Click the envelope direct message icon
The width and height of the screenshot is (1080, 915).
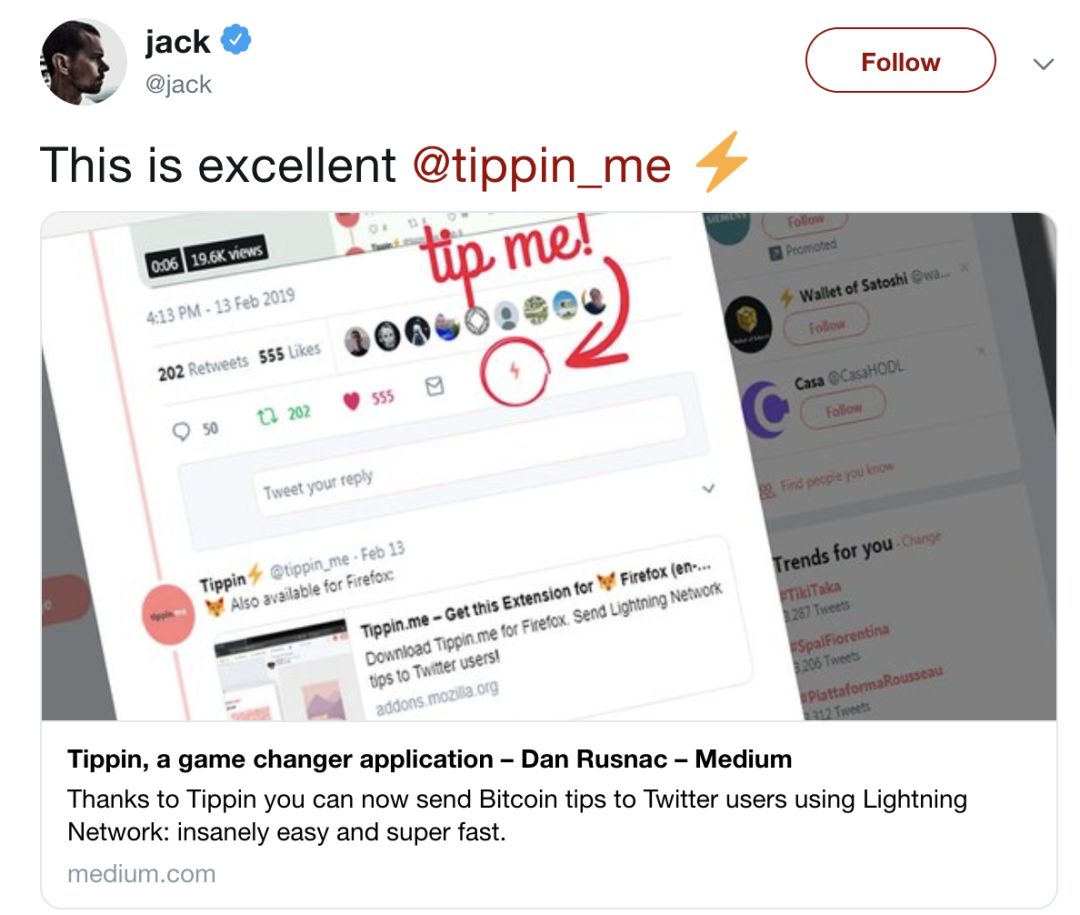(x=435, y=386)
